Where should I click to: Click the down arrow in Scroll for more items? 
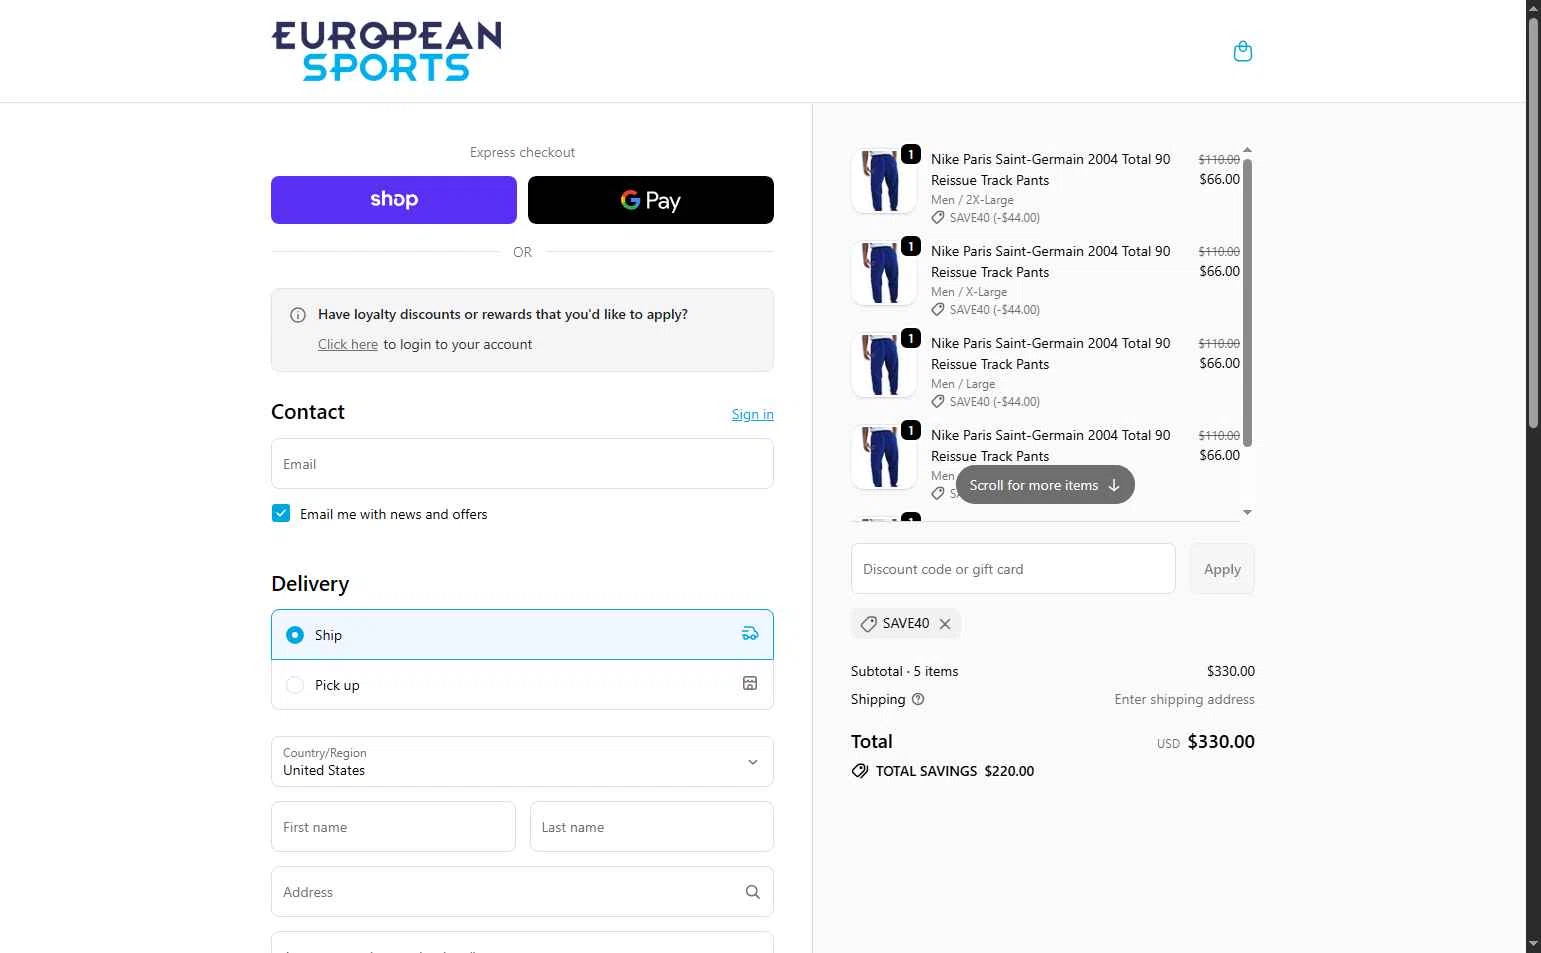coord(1114,485)
